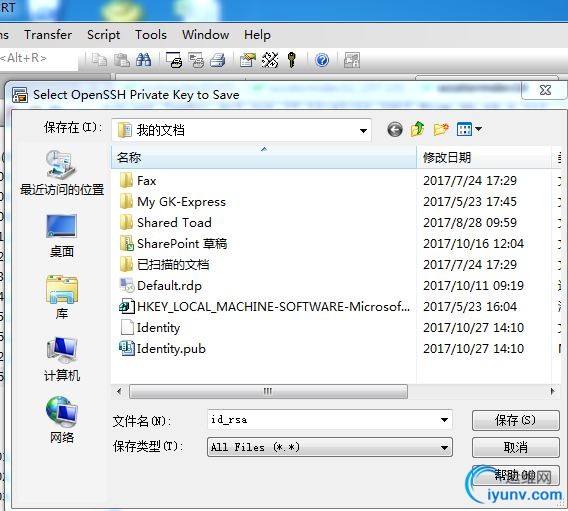Image resolution: width=568 pixels, height=511 pixels.
Task: Click the printer icon in toolbar
Action: [218, 60]
